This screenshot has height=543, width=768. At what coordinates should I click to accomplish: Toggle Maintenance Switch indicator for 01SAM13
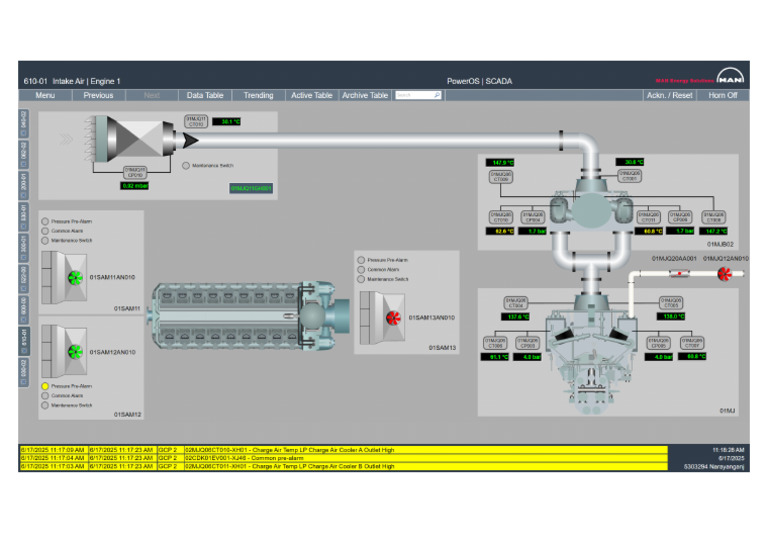click(361, 279)
